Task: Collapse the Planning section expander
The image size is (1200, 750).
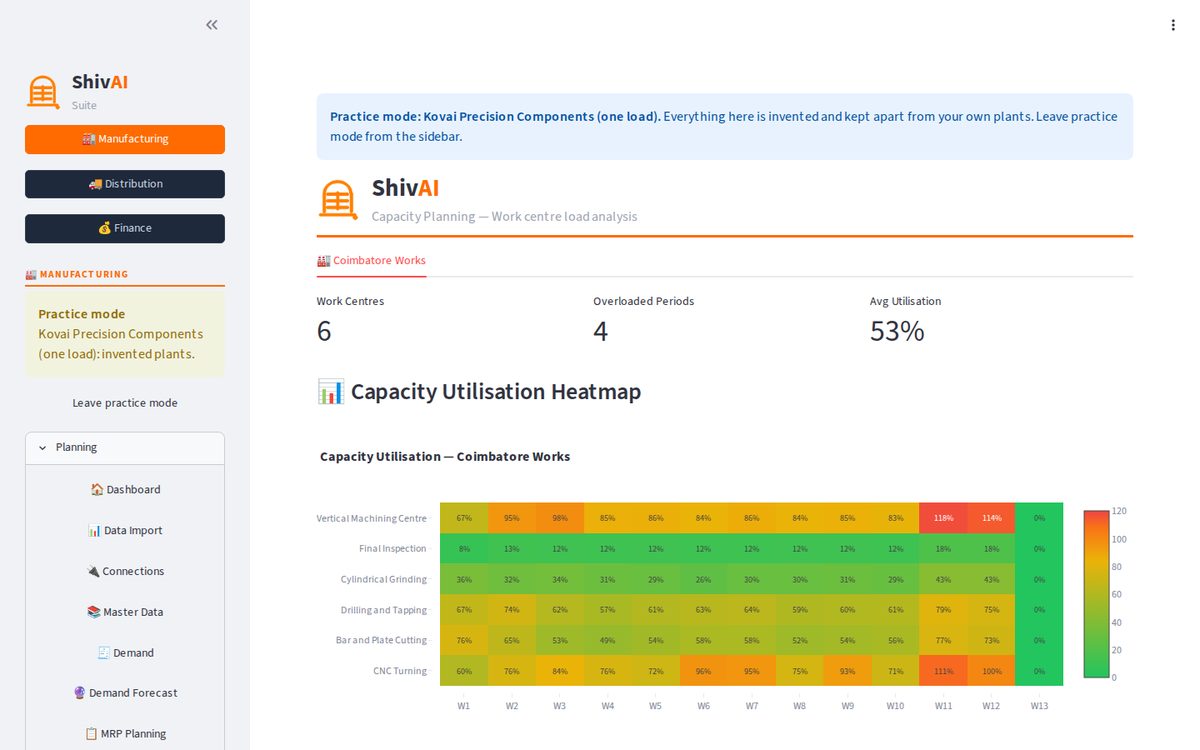Action: pos(125,448)
